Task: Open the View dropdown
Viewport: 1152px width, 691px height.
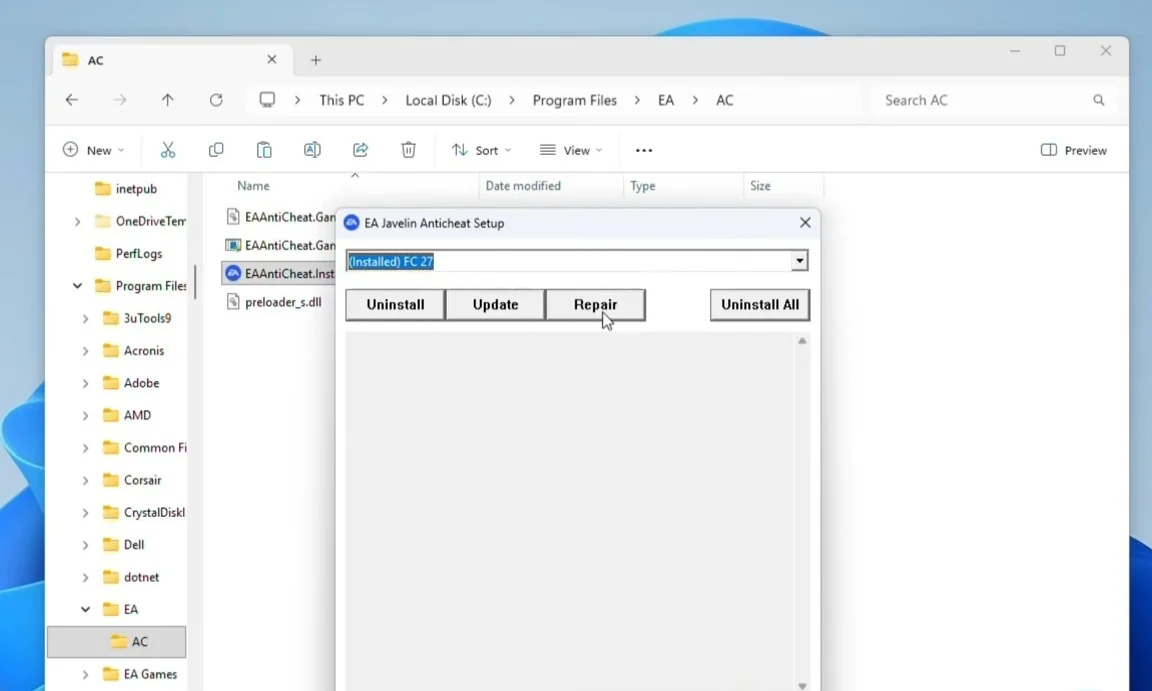Action: (x=571, y=151)
